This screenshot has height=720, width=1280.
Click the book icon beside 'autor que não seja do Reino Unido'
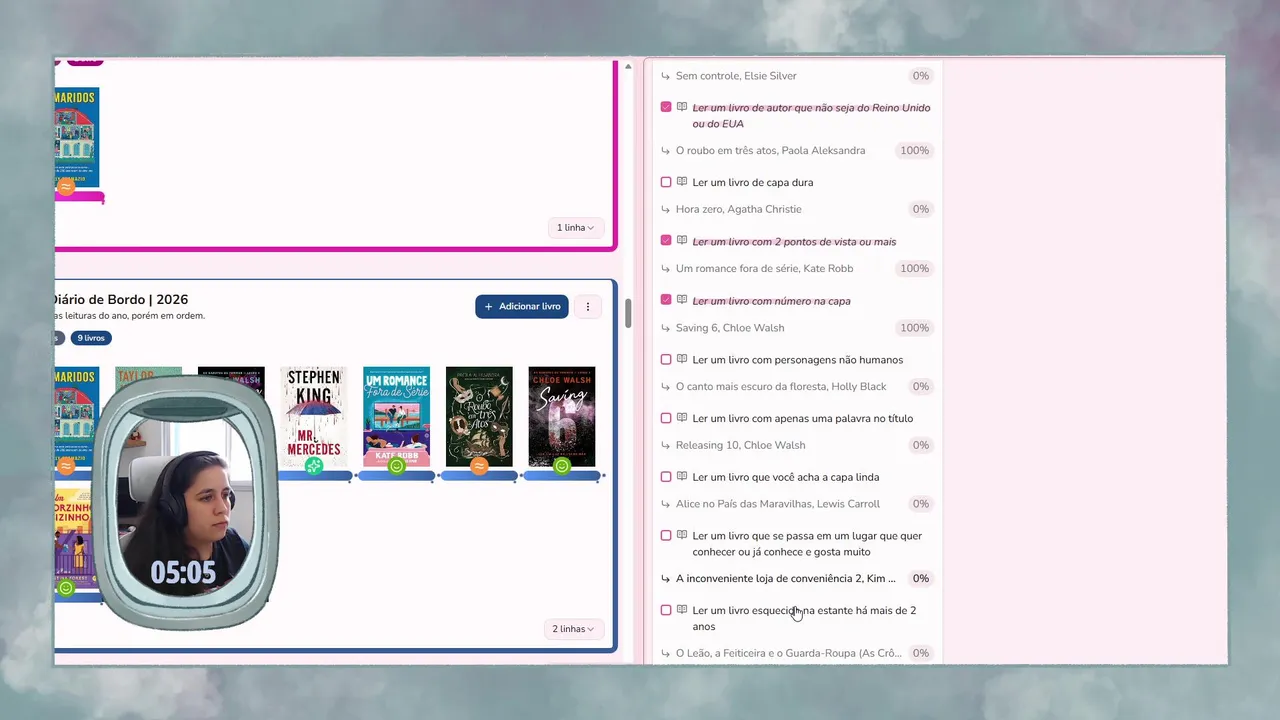(x=682, y=107)
